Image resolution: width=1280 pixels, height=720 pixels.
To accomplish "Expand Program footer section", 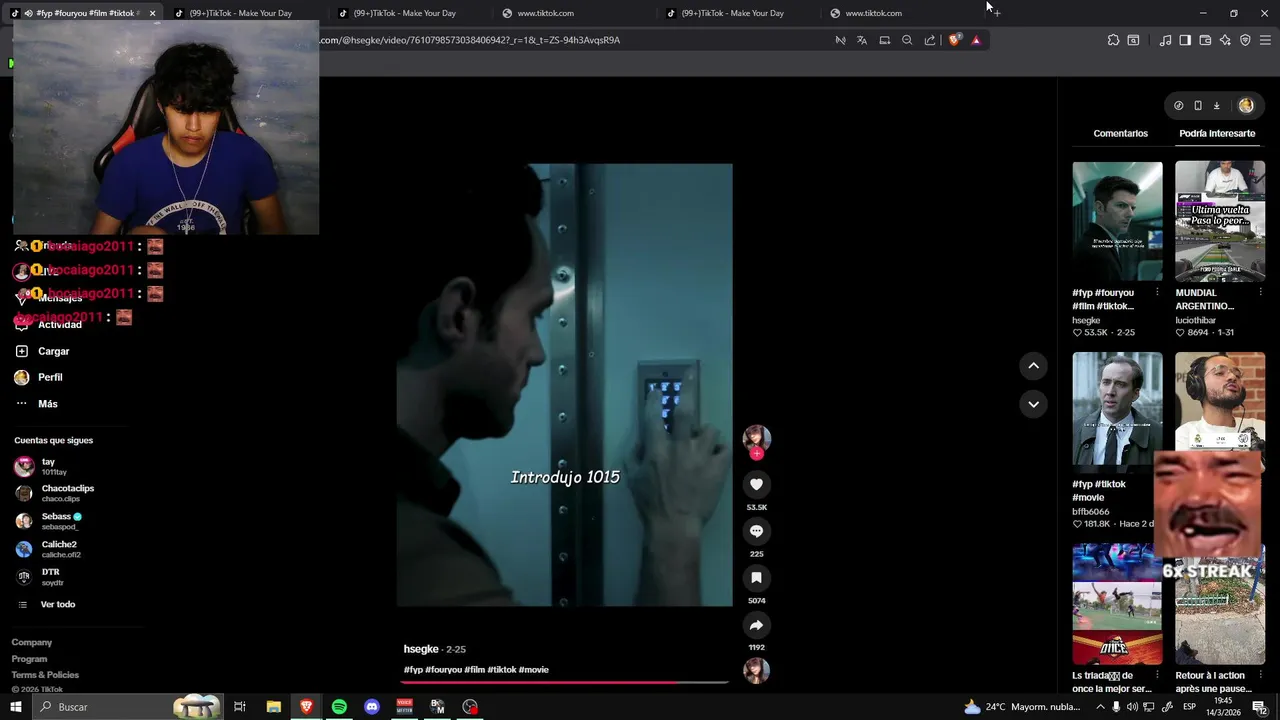I will click(x=29, y=659).
